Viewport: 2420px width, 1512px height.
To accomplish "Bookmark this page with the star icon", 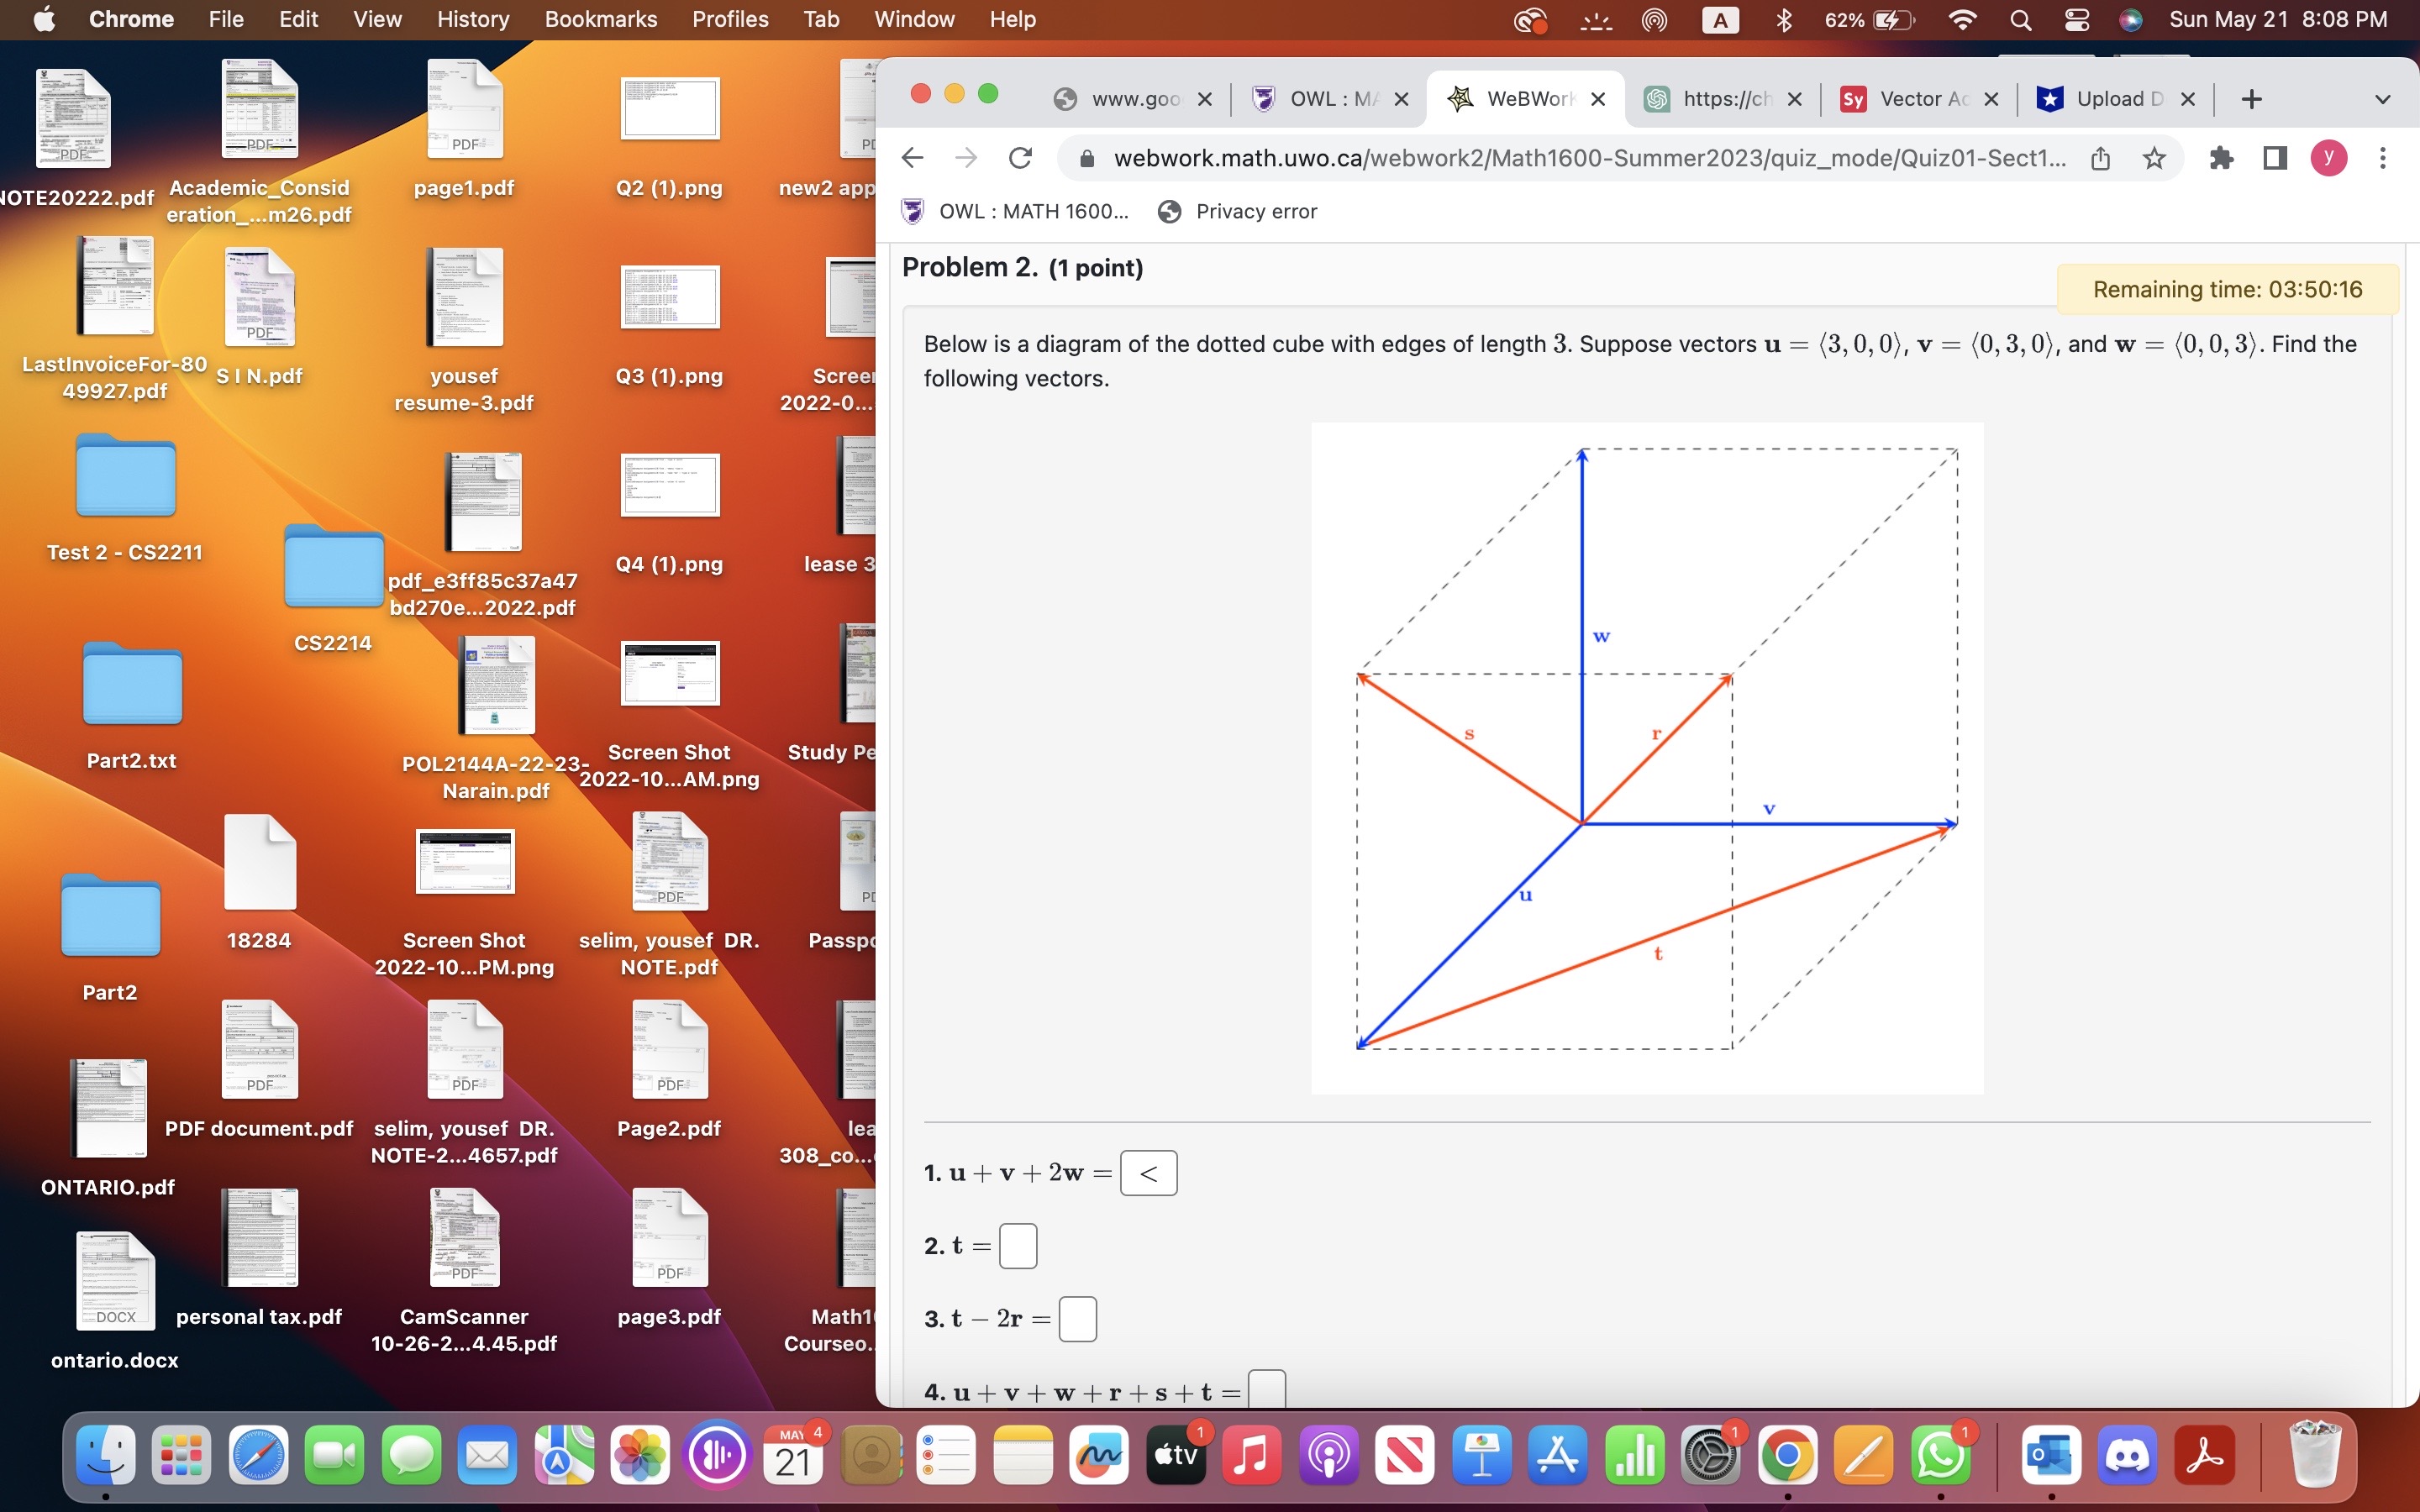I will (x=2154, y=158).
